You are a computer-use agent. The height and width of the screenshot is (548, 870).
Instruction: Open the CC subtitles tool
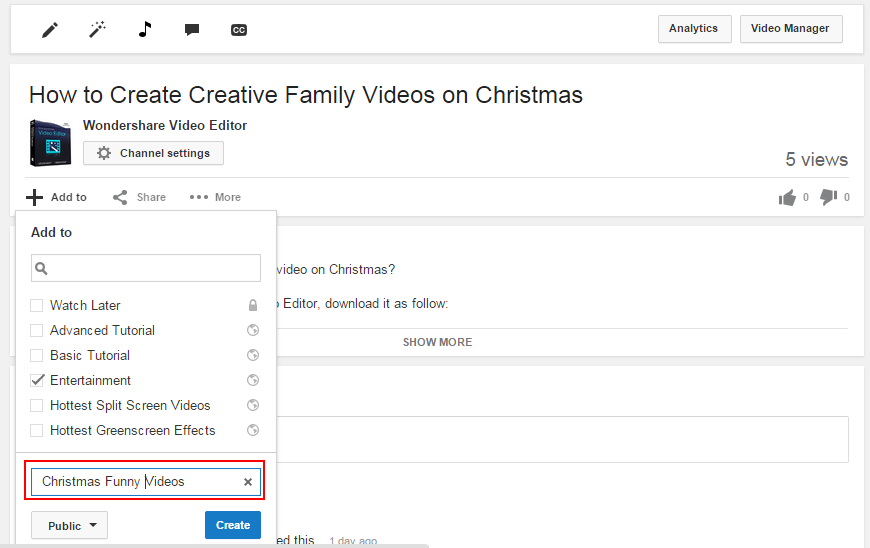(239, 30)
